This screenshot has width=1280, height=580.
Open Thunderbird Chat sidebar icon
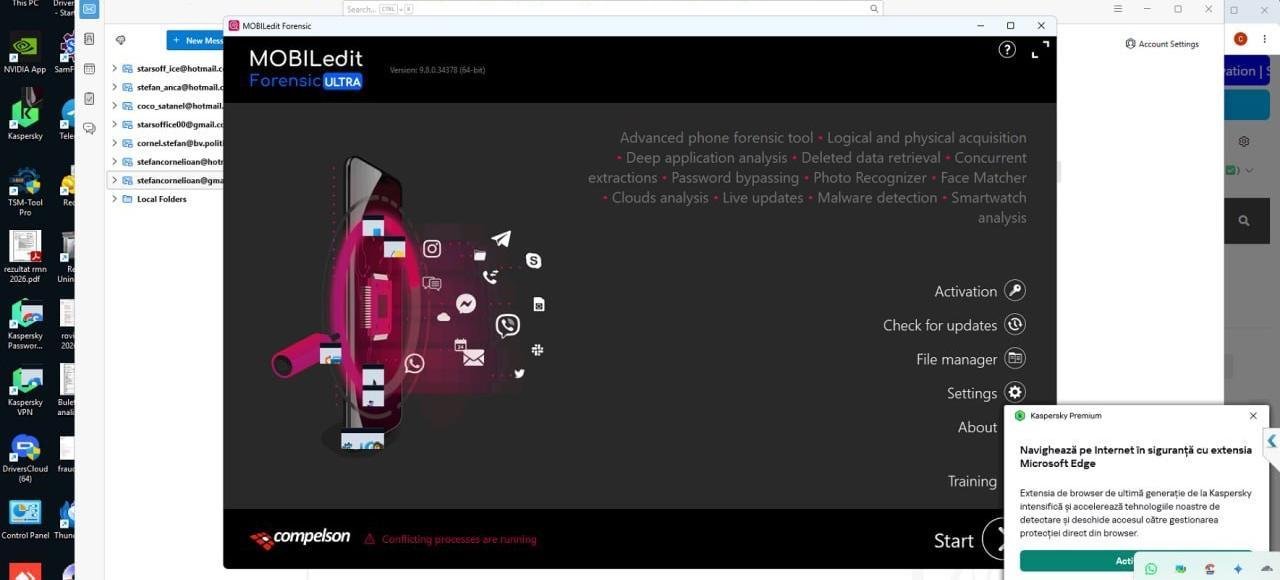pyautogui.click(x=89, y=128)
